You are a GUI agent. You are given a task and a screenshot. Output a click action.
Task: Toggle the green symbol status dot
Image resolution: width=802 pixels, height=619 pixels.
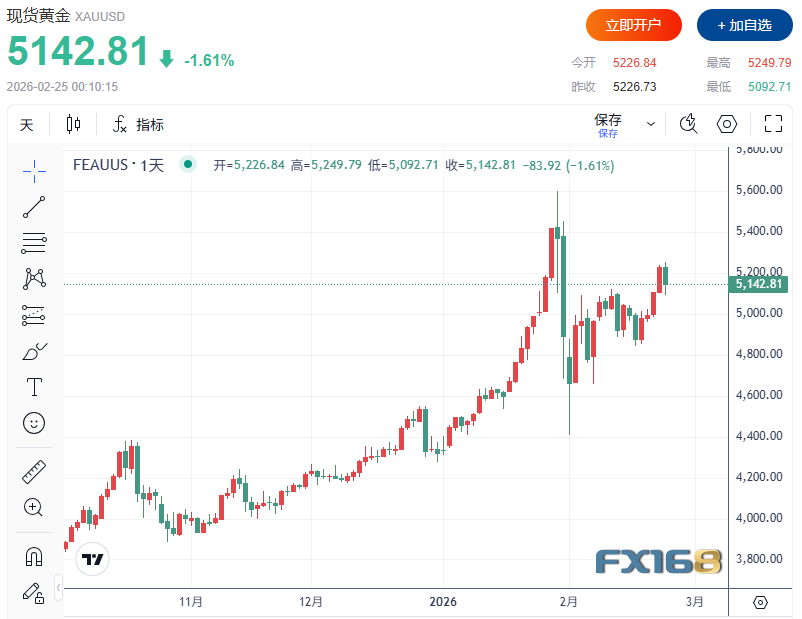tap(187, 165)
